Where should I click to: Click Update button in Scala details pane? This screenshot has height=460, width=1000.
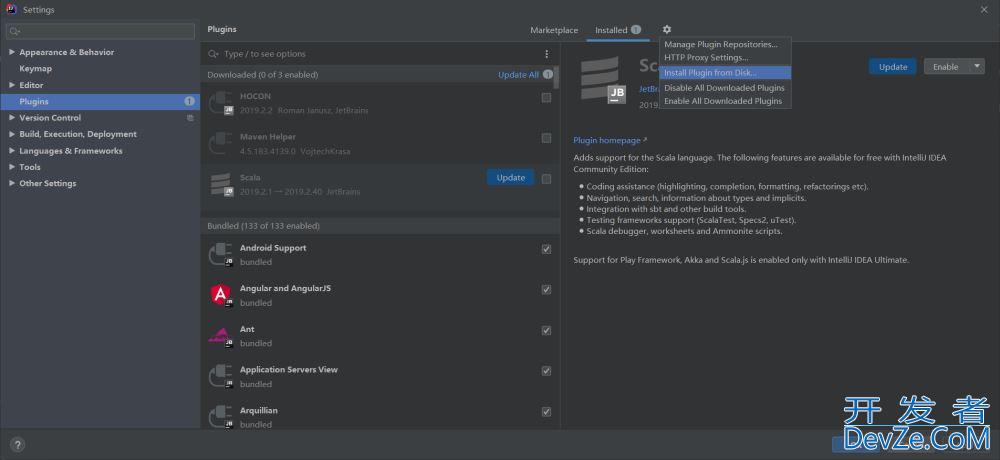tap(892, 66)
